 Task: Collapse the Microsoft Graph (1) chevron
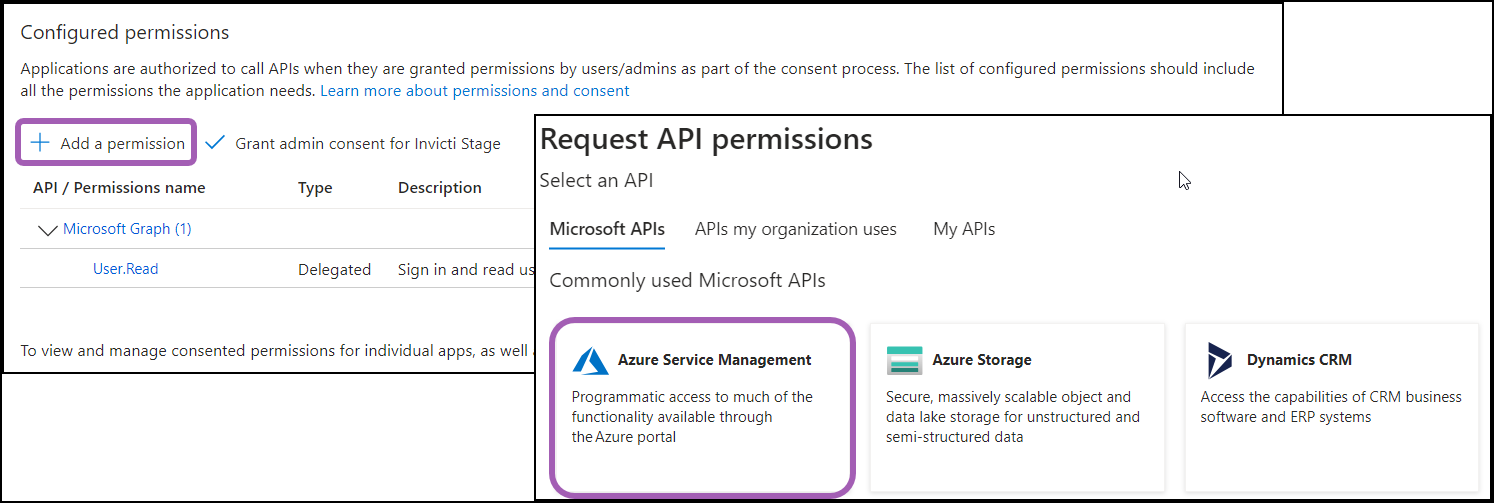(x=47, y=229)
